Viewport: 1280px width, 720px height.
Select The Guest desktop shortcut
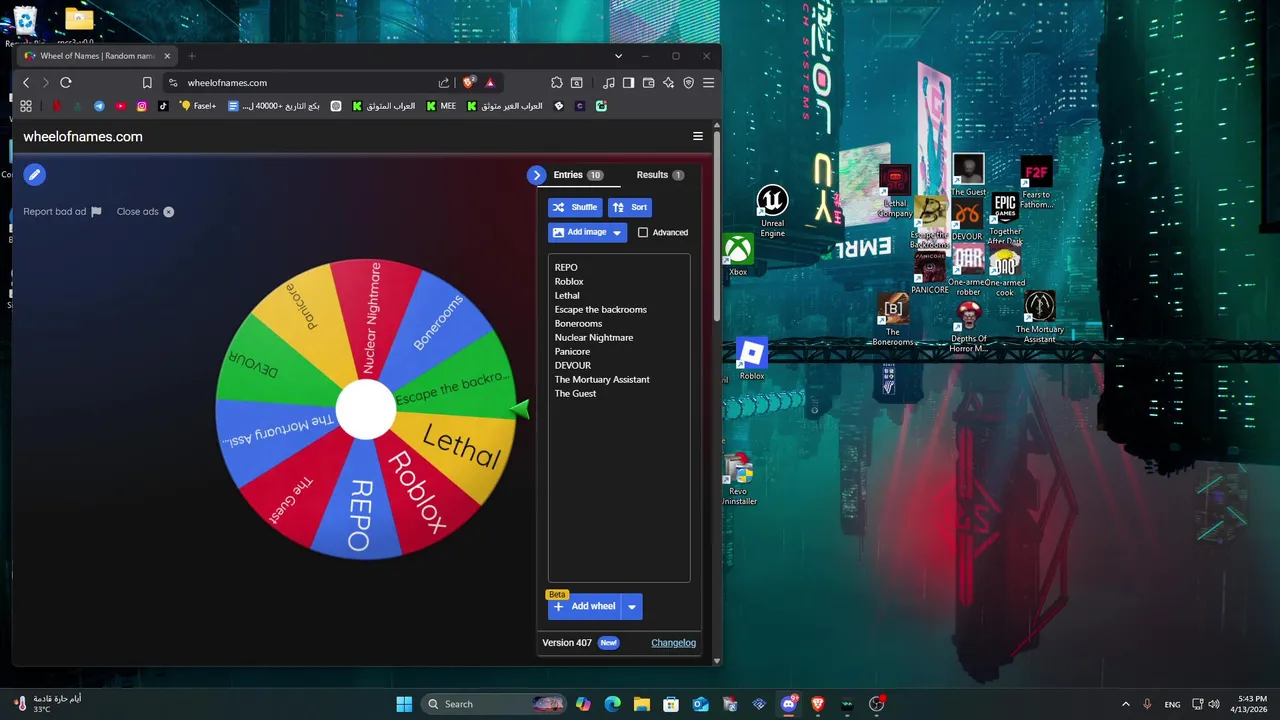pos(968,175)
